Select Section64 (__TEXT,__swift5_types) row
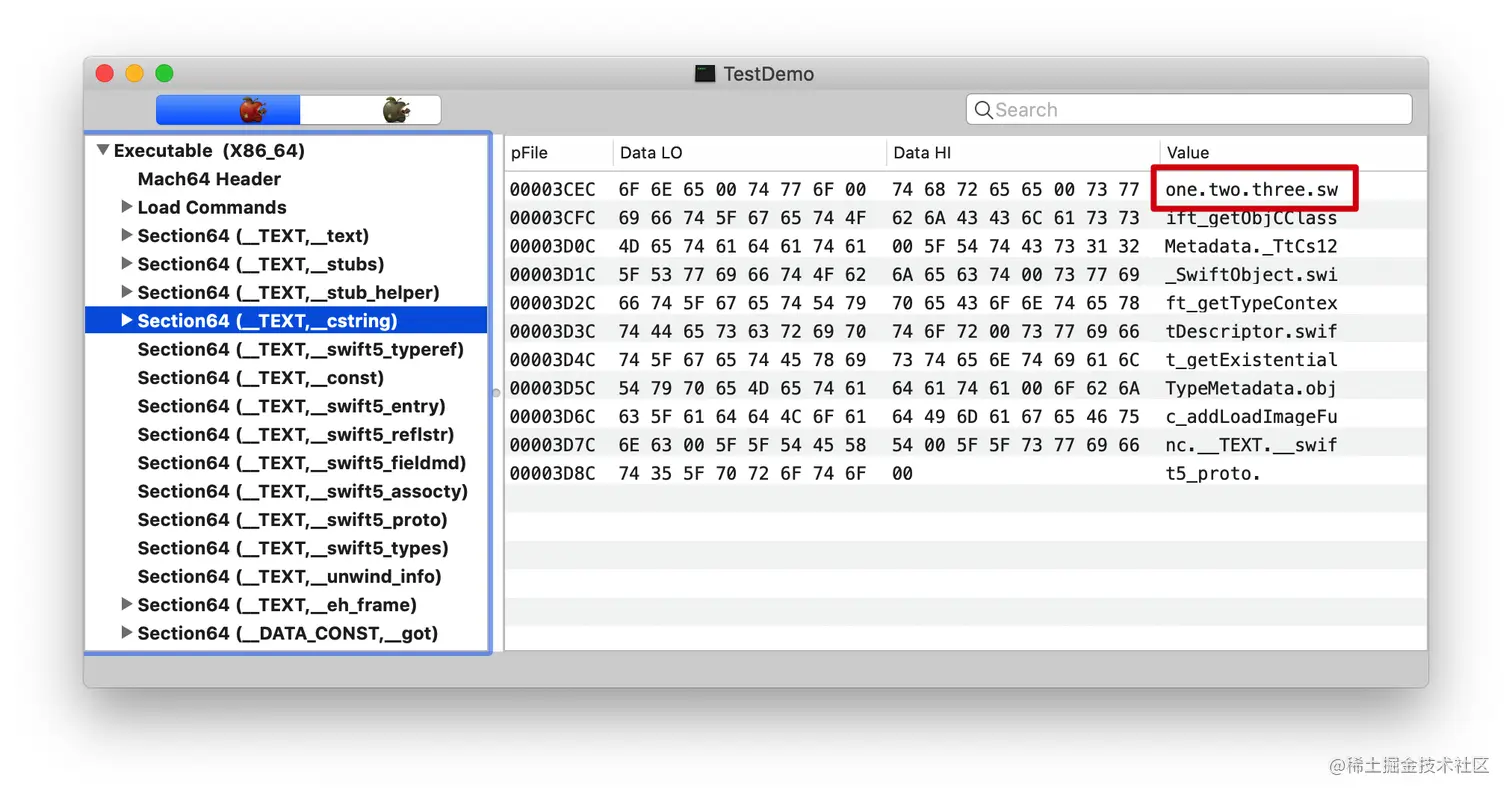1512x798 pixels. pos(293,548)
